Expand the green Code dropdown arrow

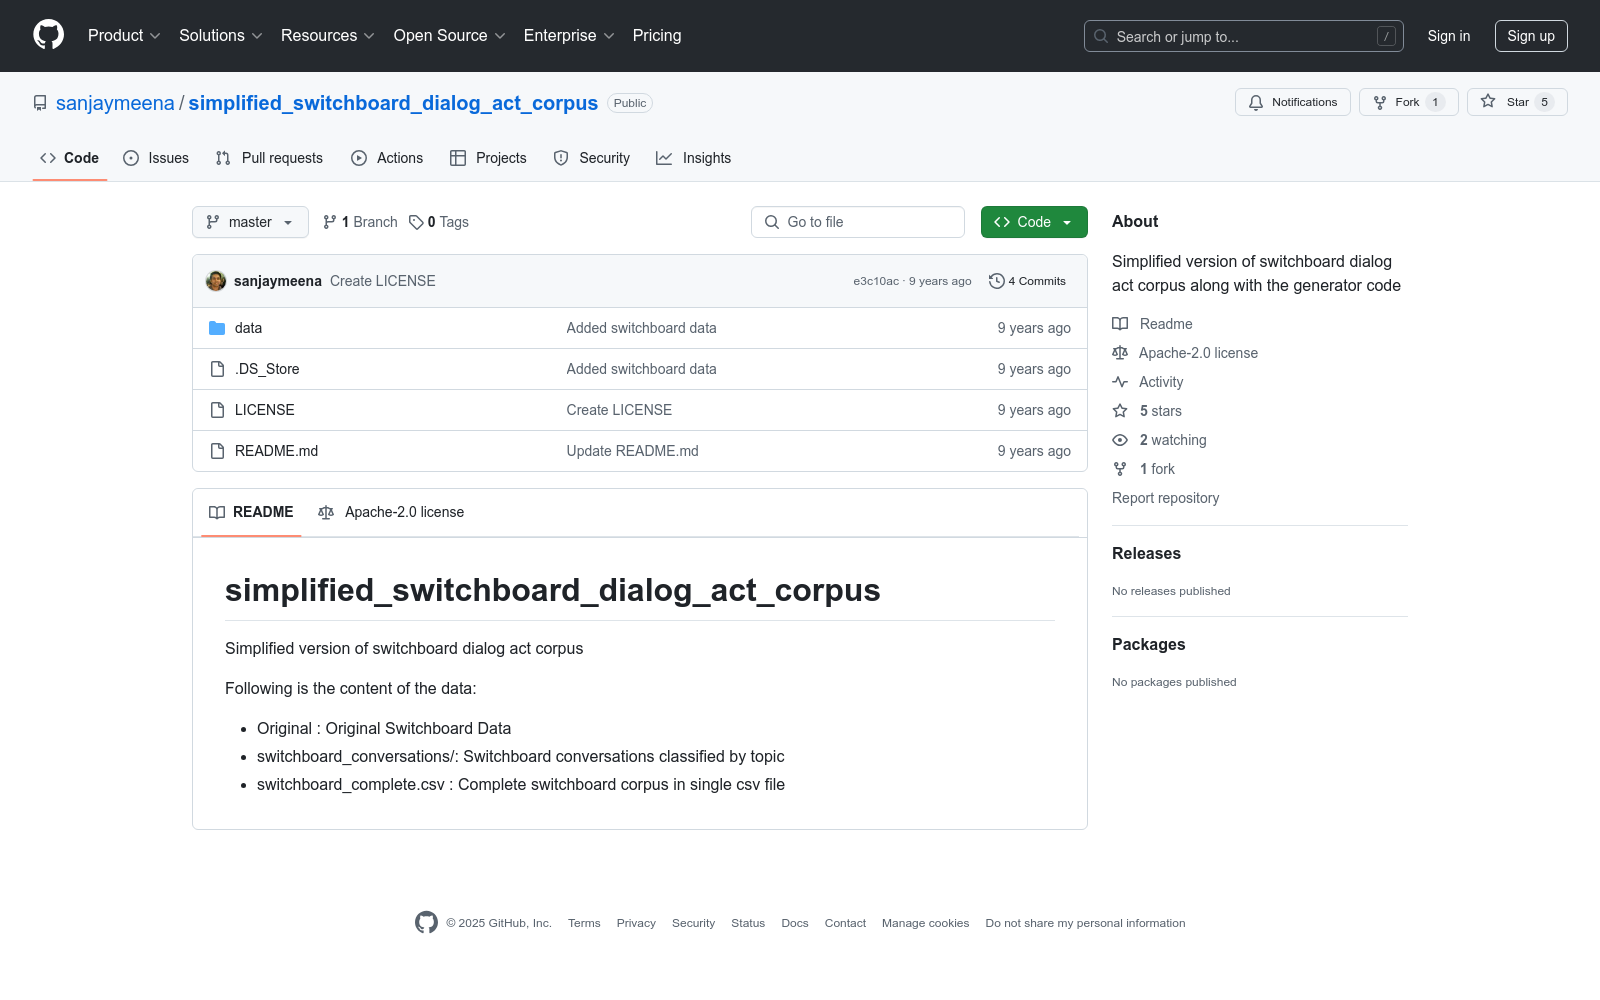(1068, 222)
